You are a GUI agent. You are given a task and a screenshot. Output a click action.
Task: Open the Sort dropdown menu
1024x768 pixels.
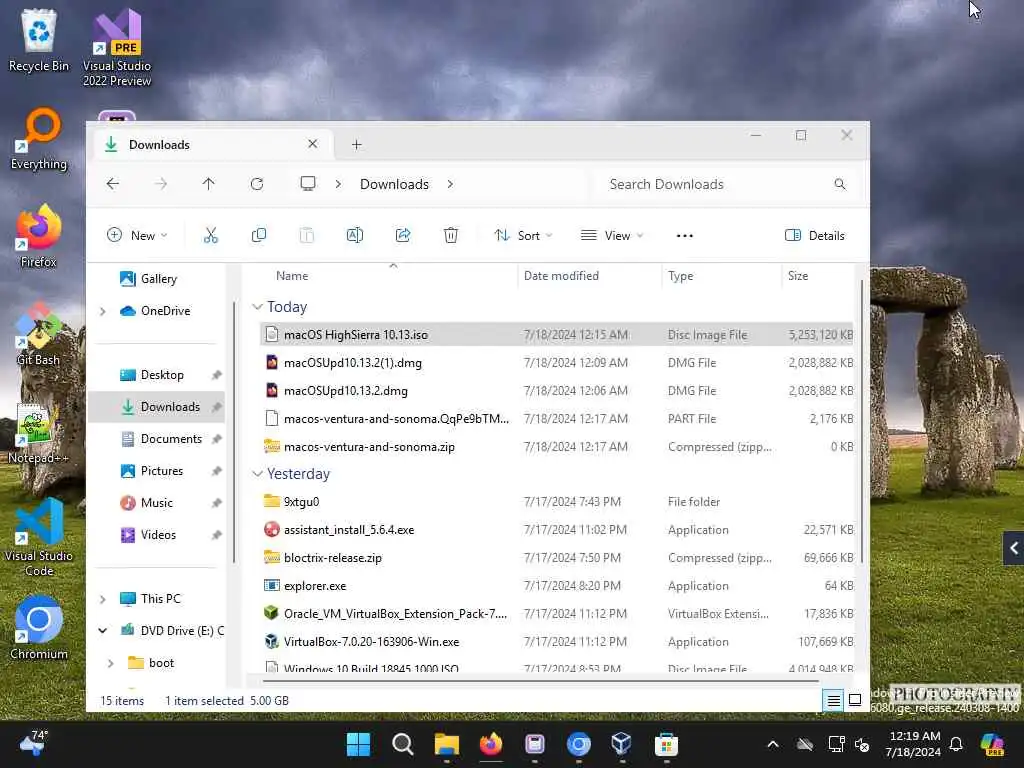523,235
